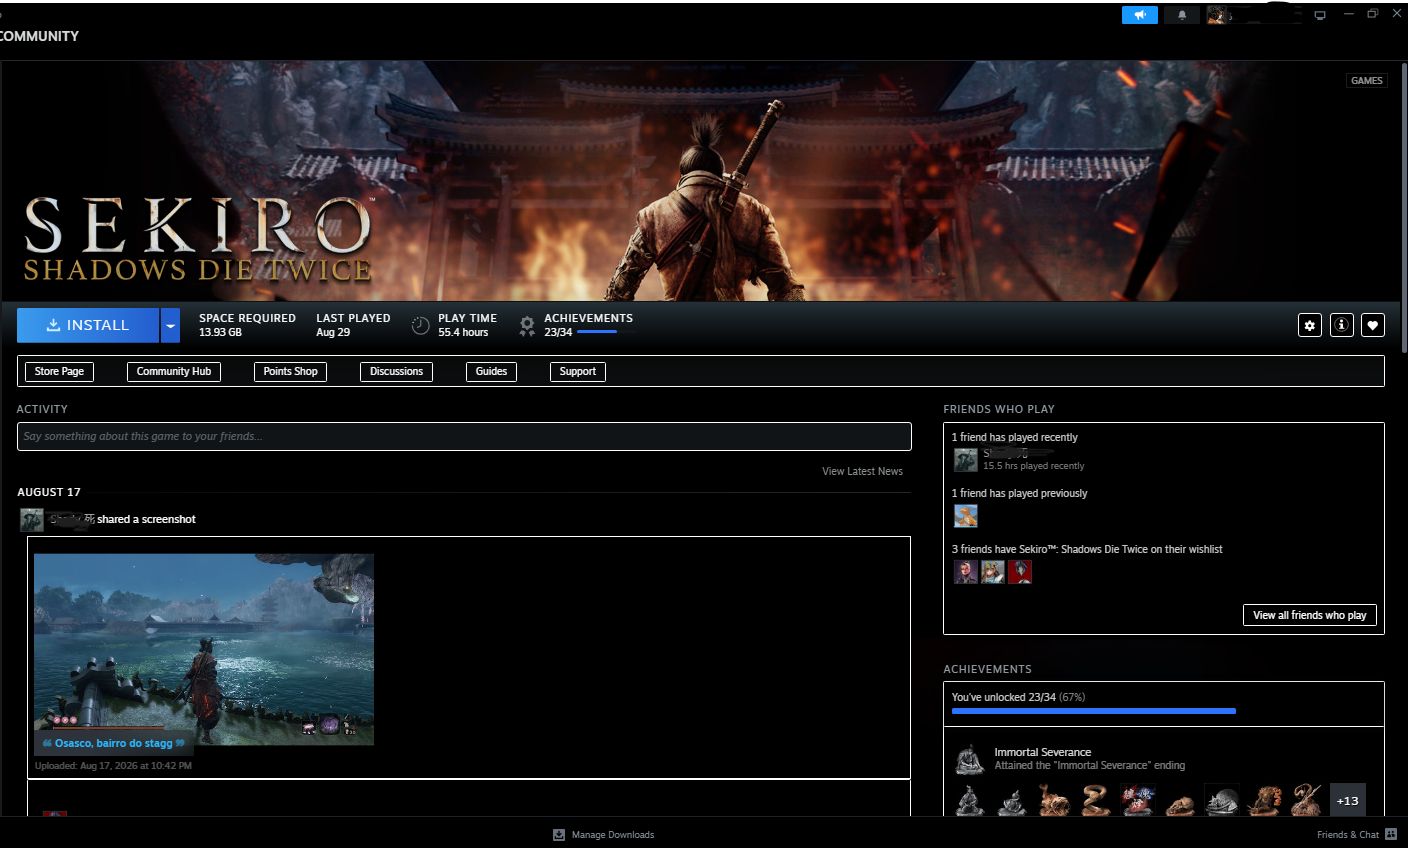Open game settings with the gear icon
1408x848 pixels.
1310,325
